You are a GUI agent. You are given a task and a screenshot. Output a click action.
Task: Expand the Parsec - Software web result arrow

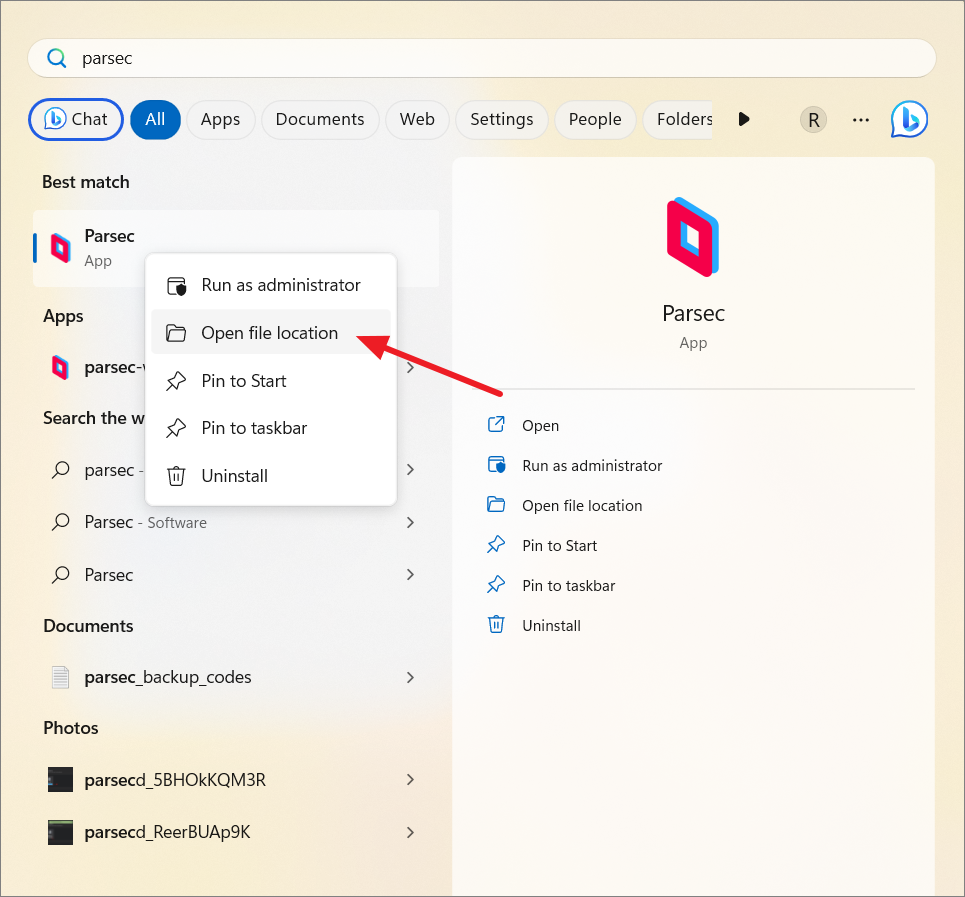click(410, 522)
